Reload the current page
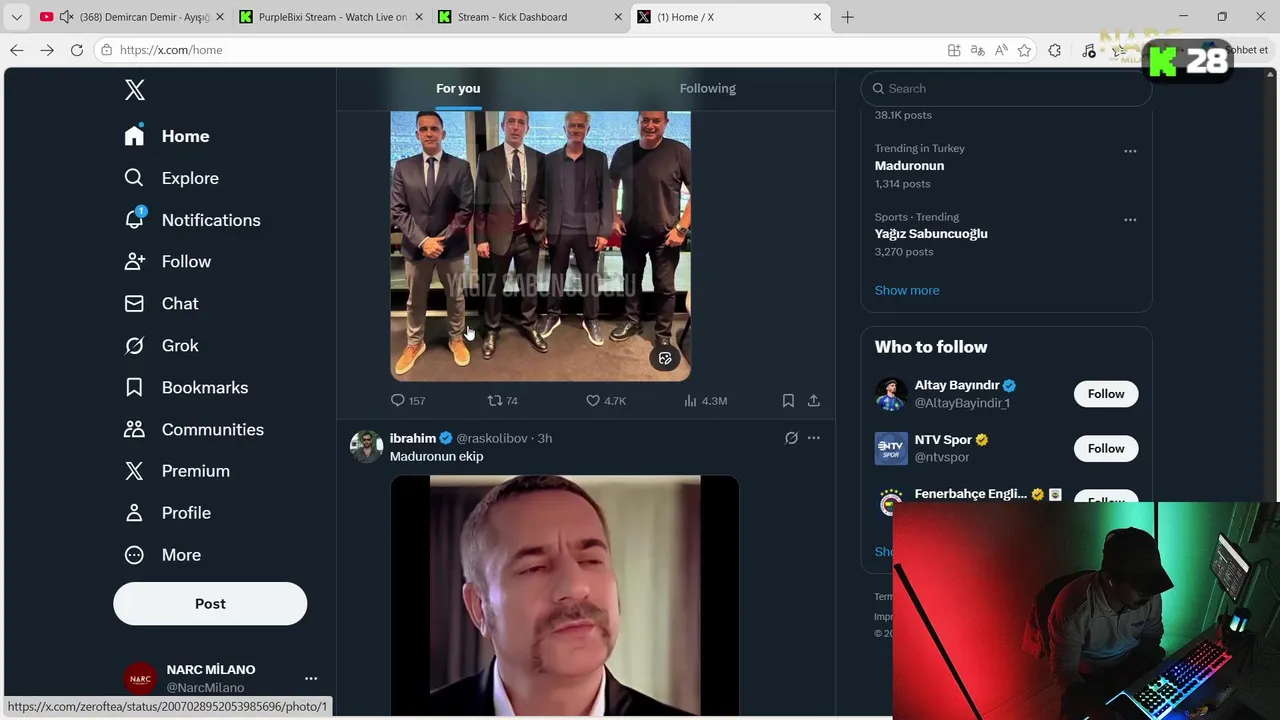1280x720 pixels. (x=77, y=50)
